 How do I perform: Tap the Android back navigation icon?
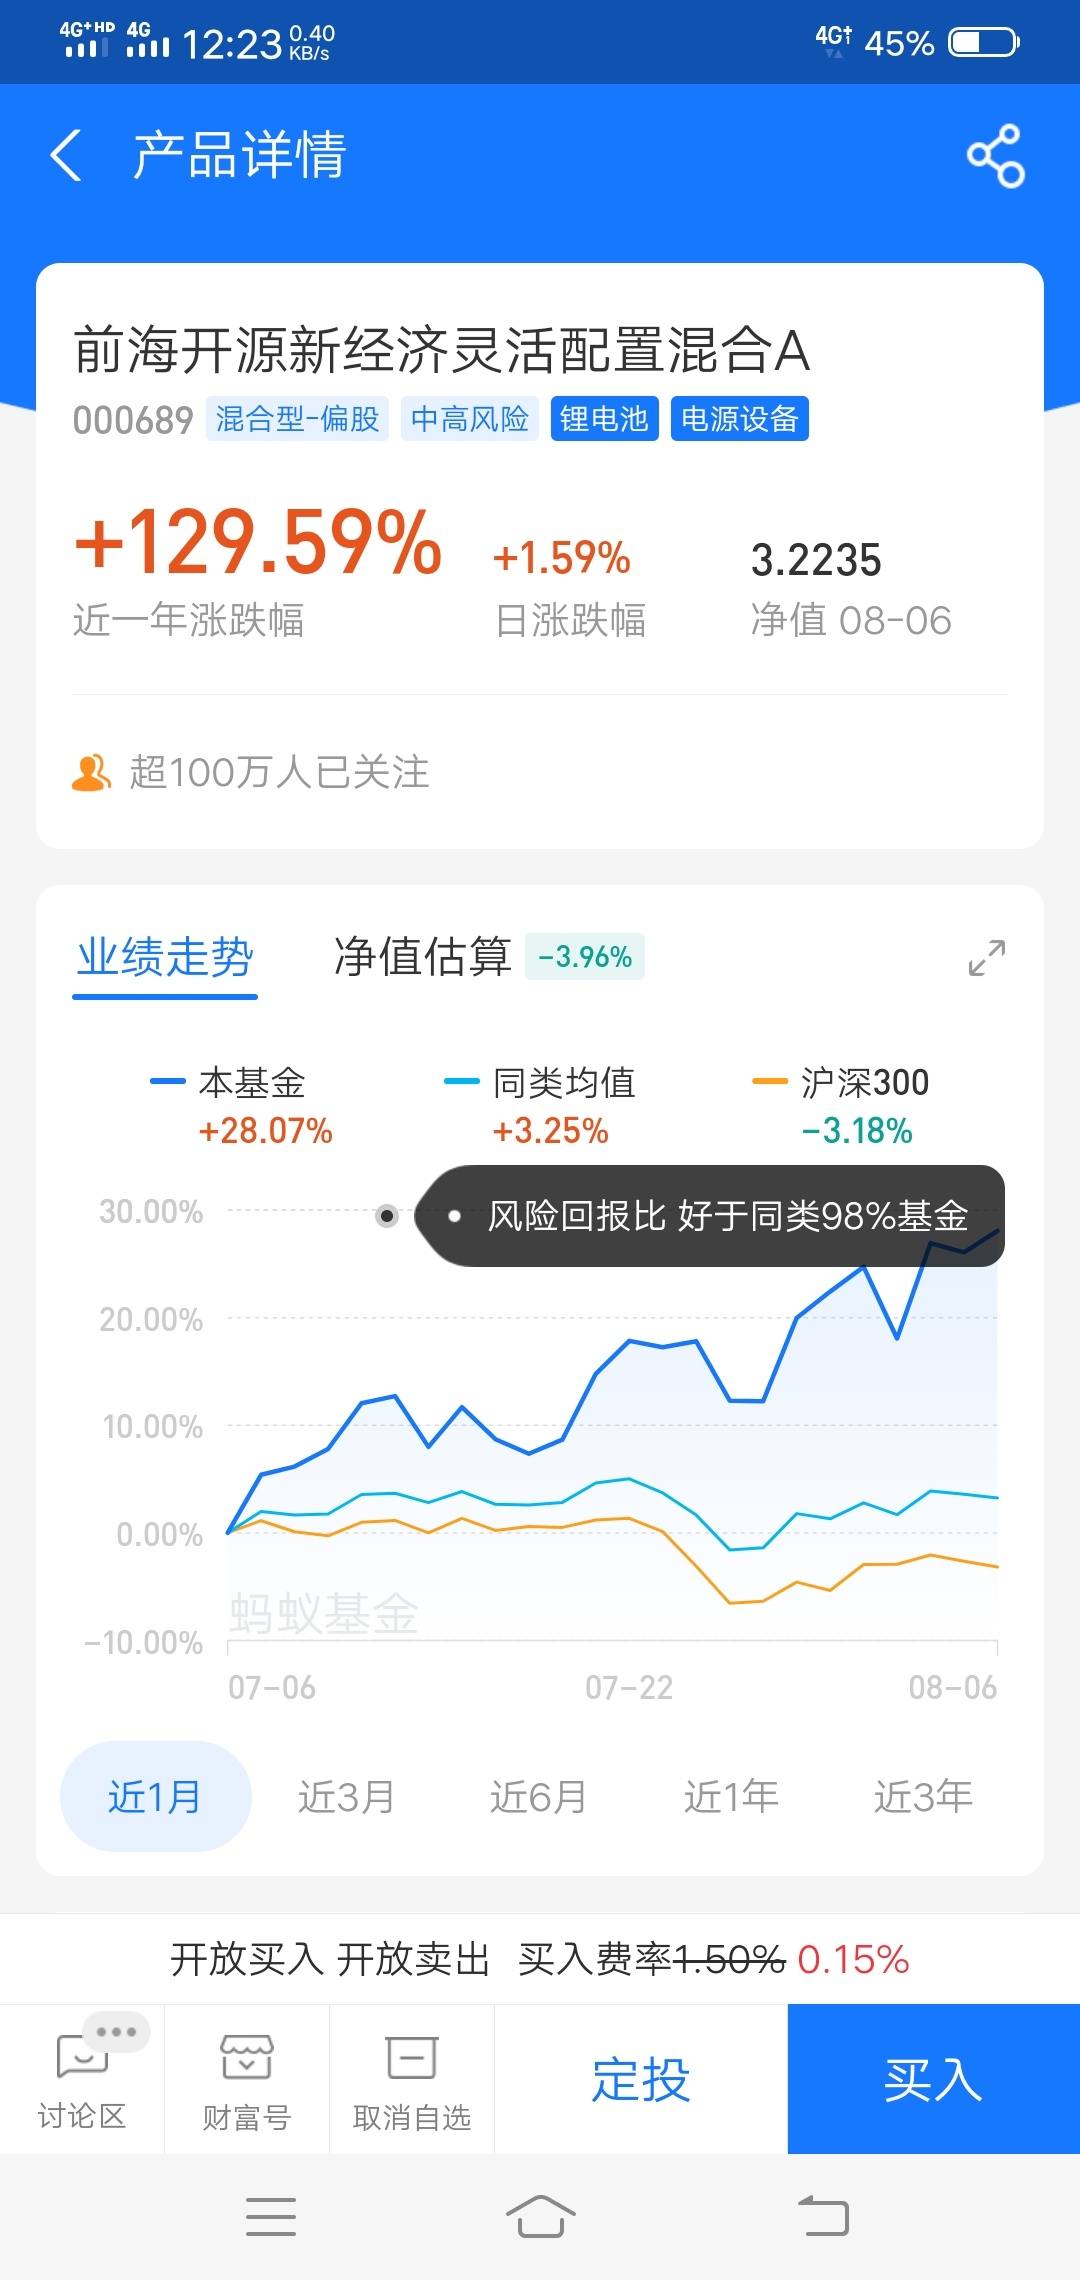pos(823,2216)
